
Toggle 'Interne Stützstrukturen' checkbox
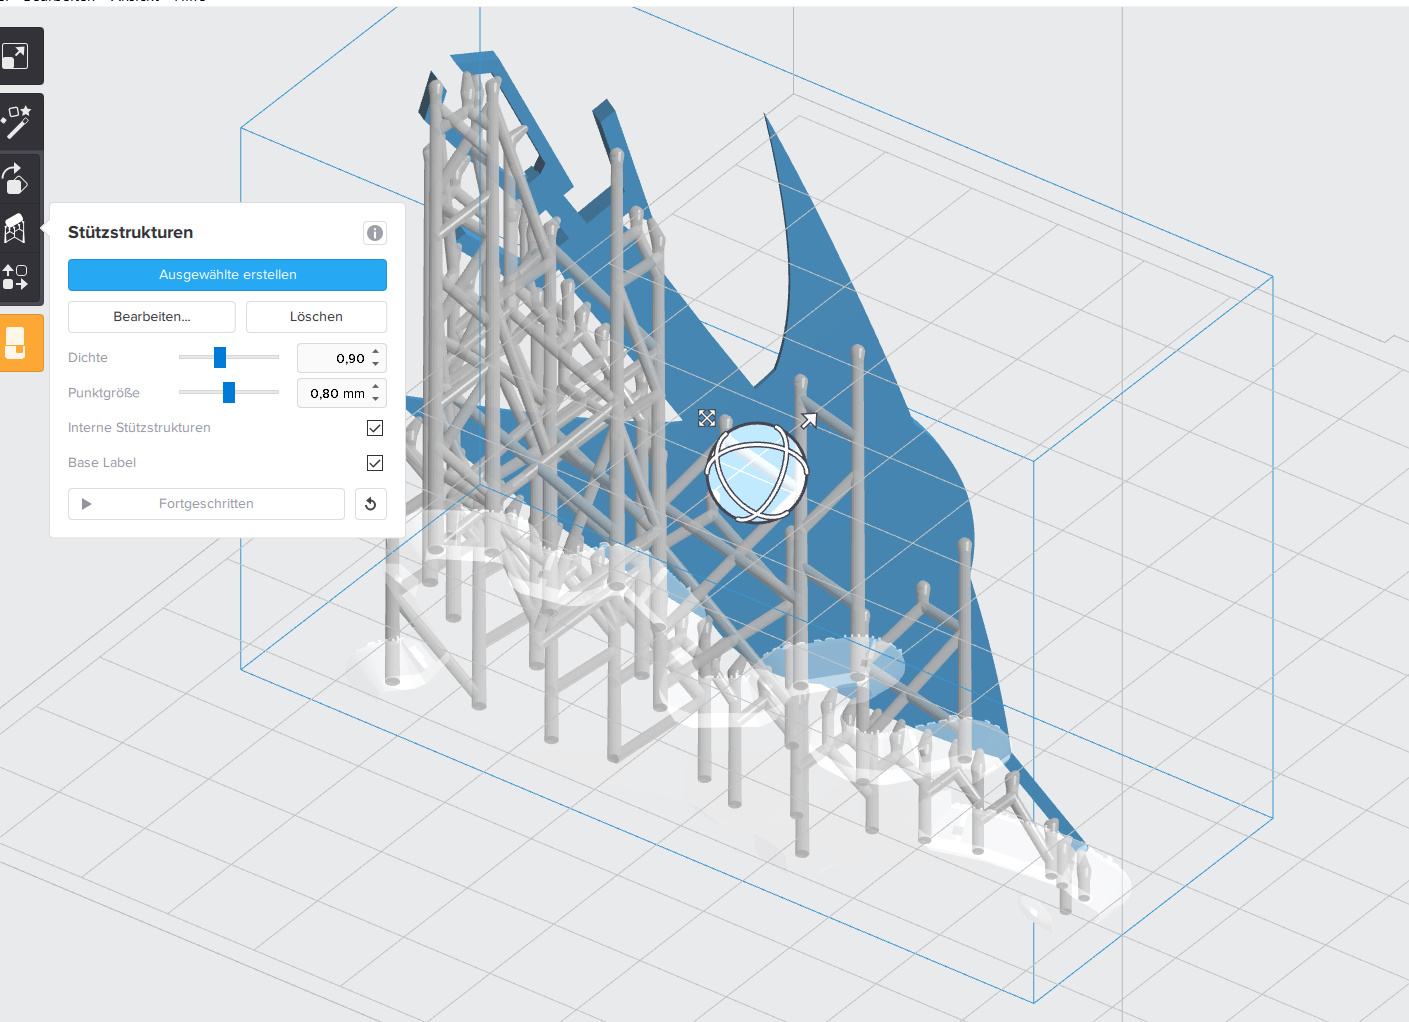375,428
